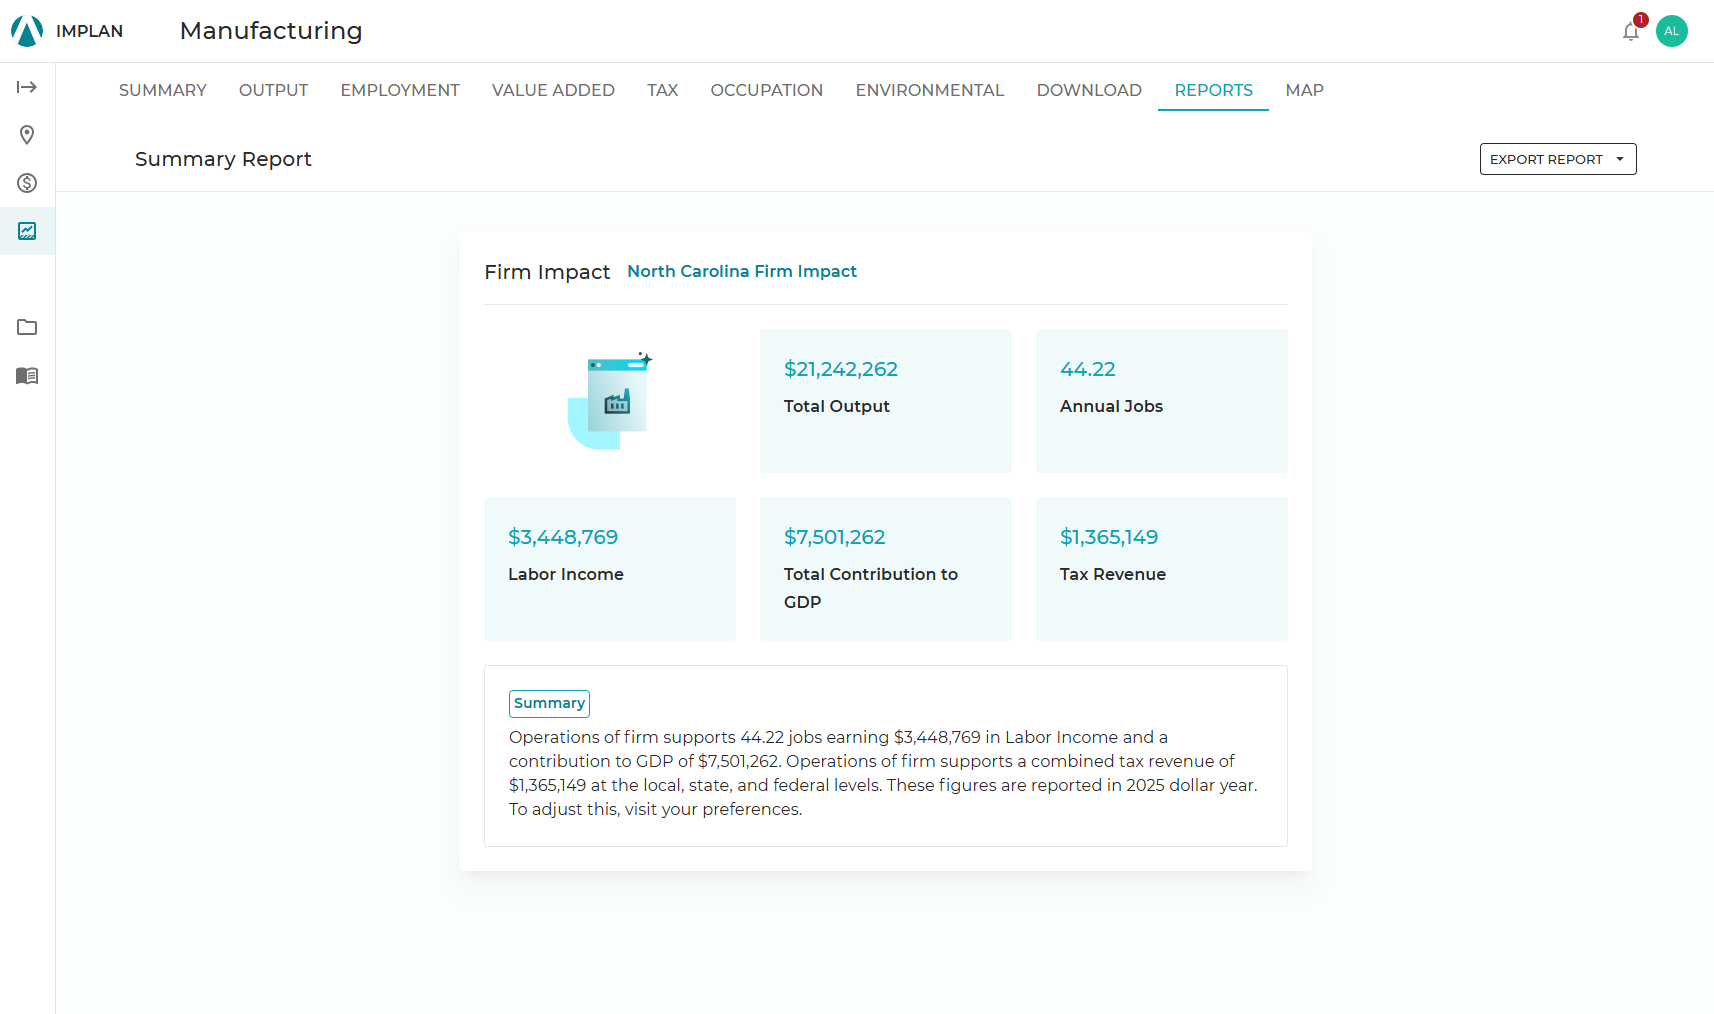This screenshot has width=1714, height=1014.
Task: Switch to the MAP tab
Action: tap(1304, 90)
